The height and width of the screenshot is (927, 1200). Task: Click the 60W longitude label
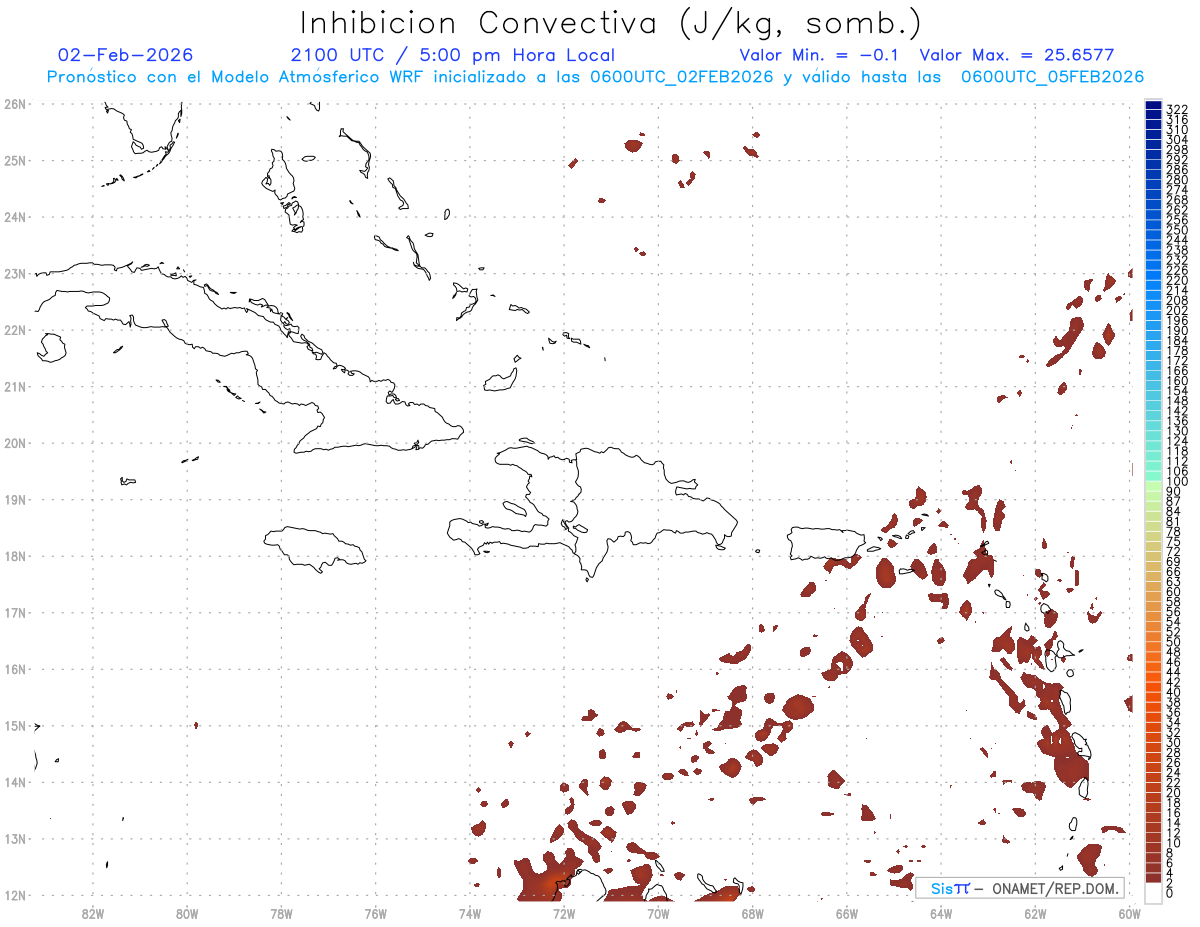click(1130, 912)
